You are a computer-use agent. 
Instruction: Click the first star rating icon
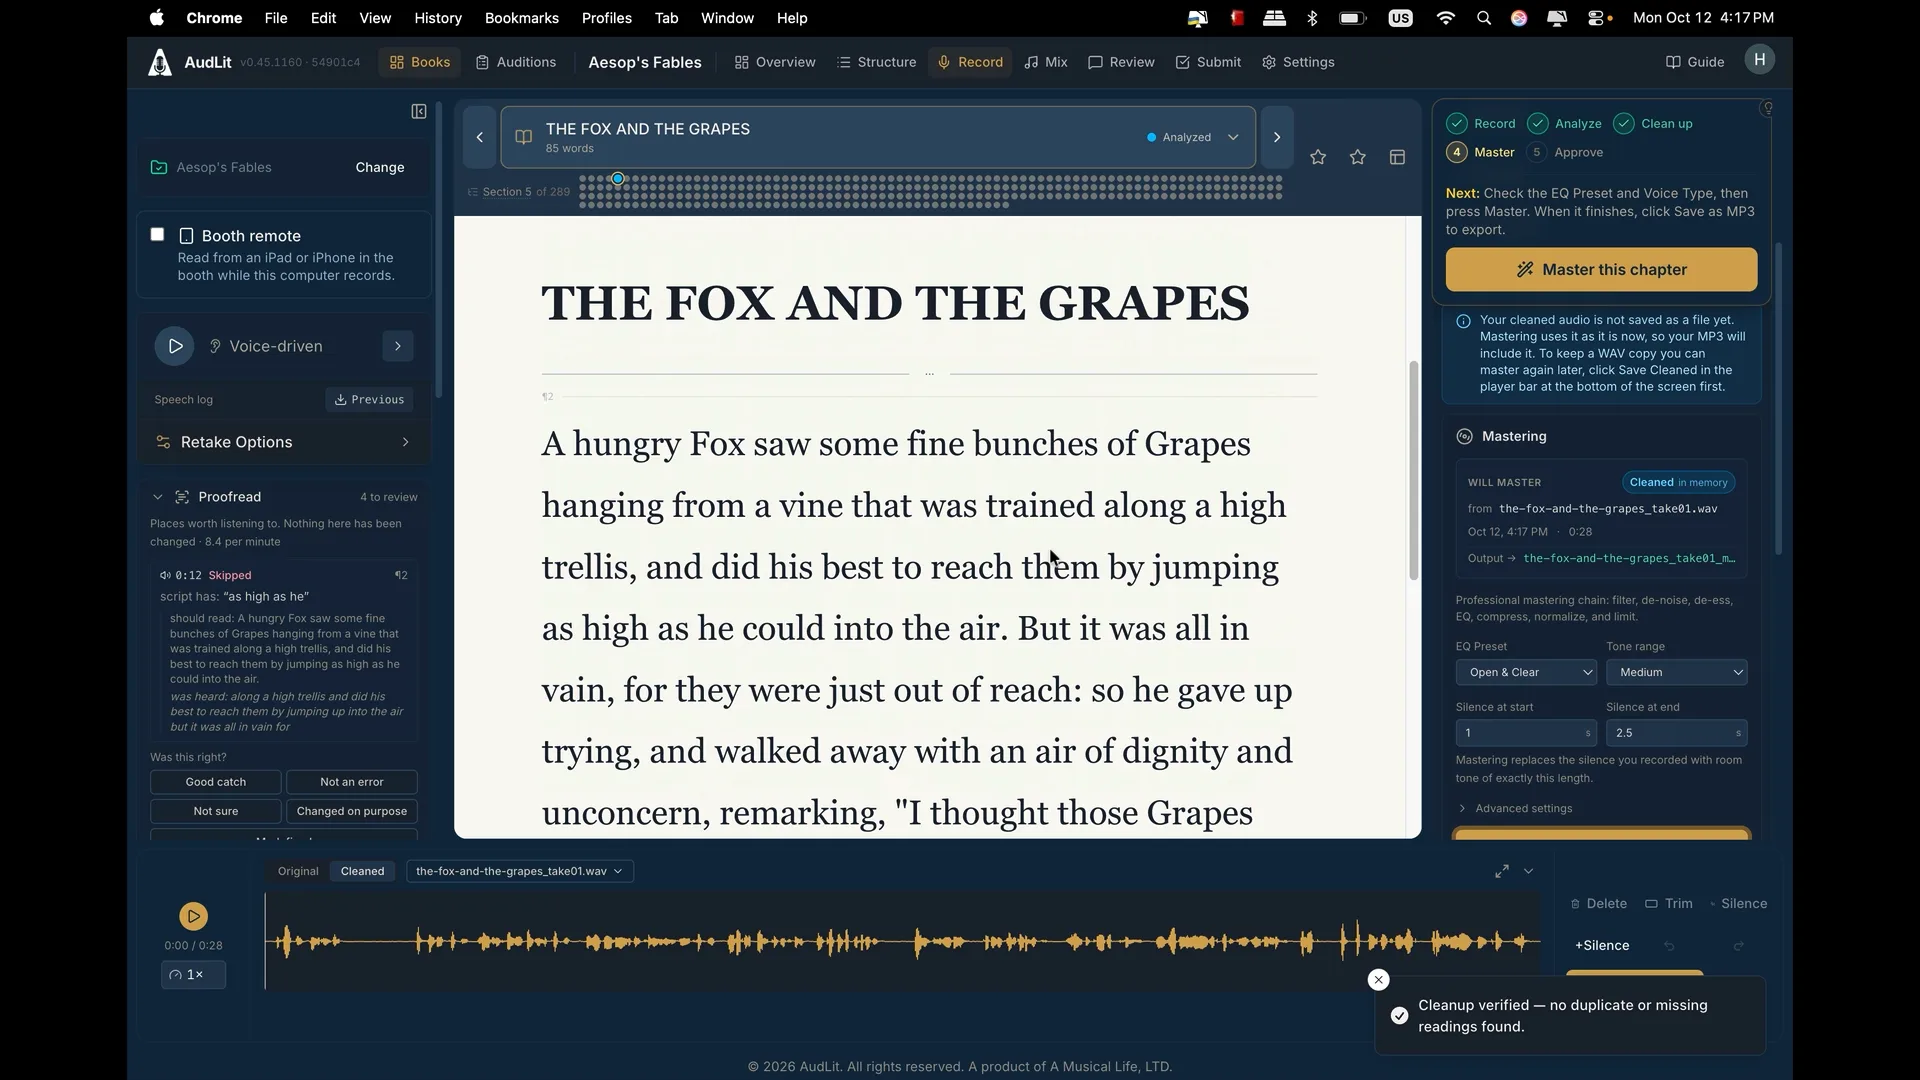click(1318, 157)
